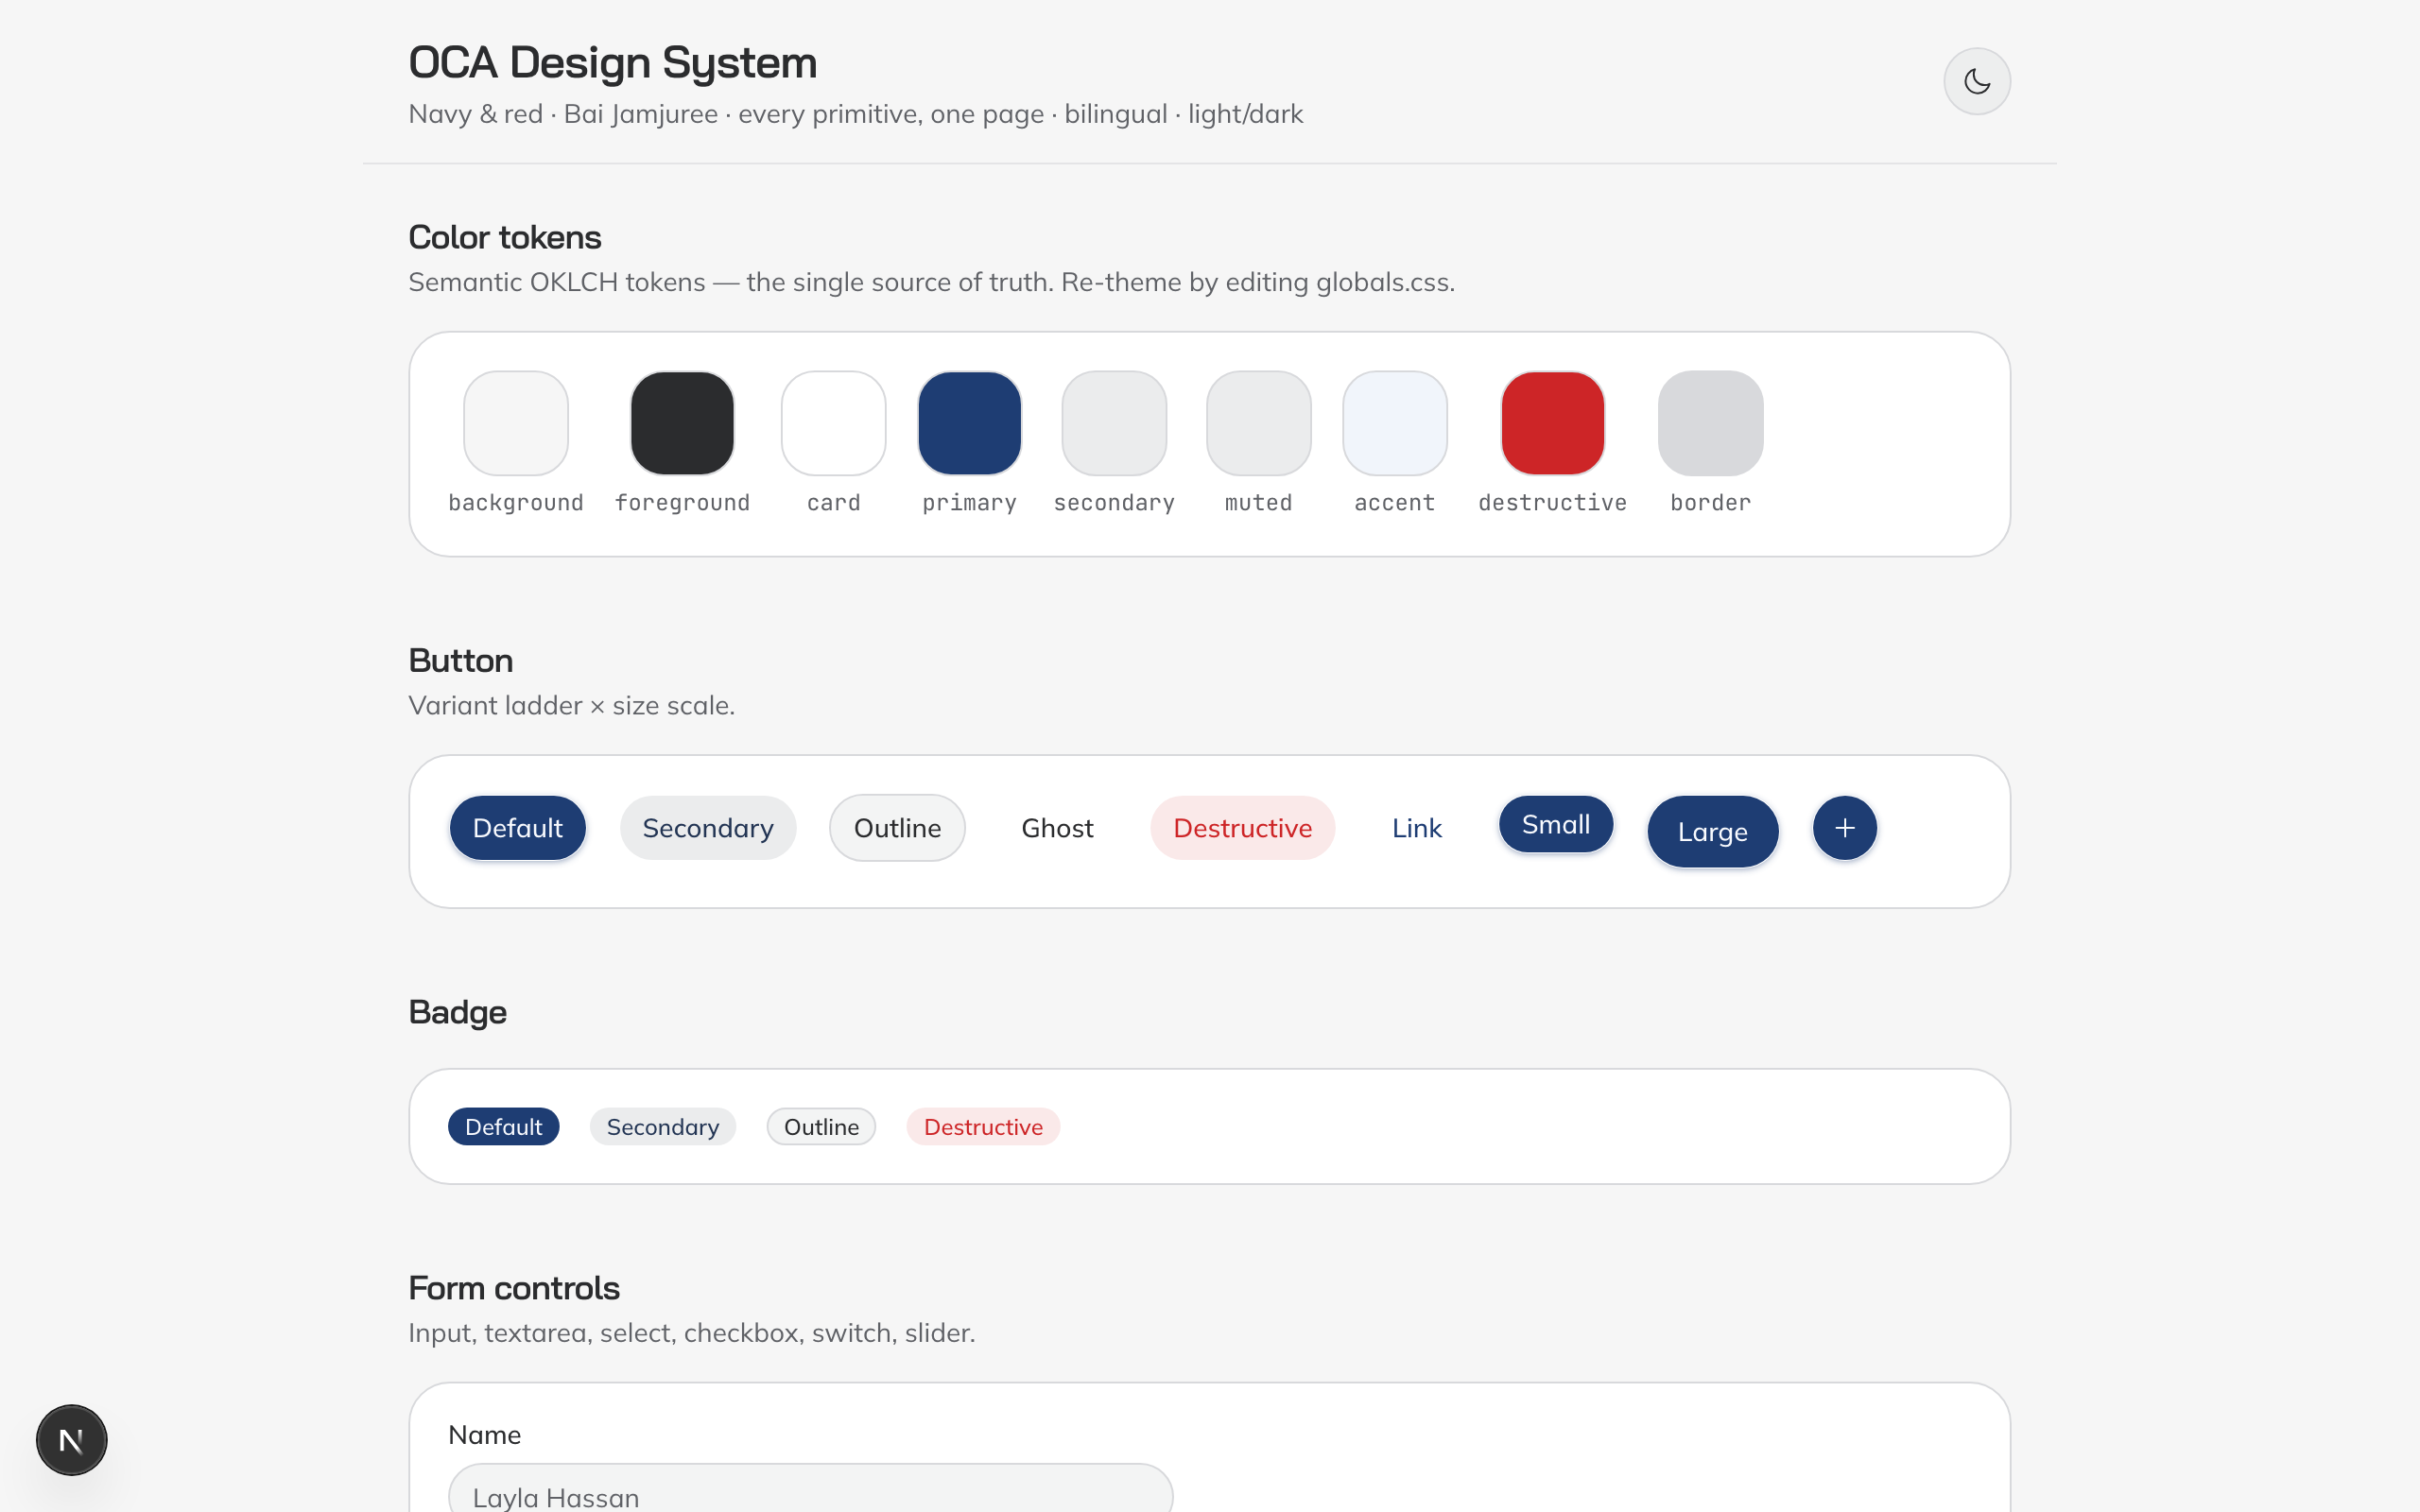Click the Small size button
Image resolution: width=2420 pixels, height=1512 pixels.
tap(1555, 824)
